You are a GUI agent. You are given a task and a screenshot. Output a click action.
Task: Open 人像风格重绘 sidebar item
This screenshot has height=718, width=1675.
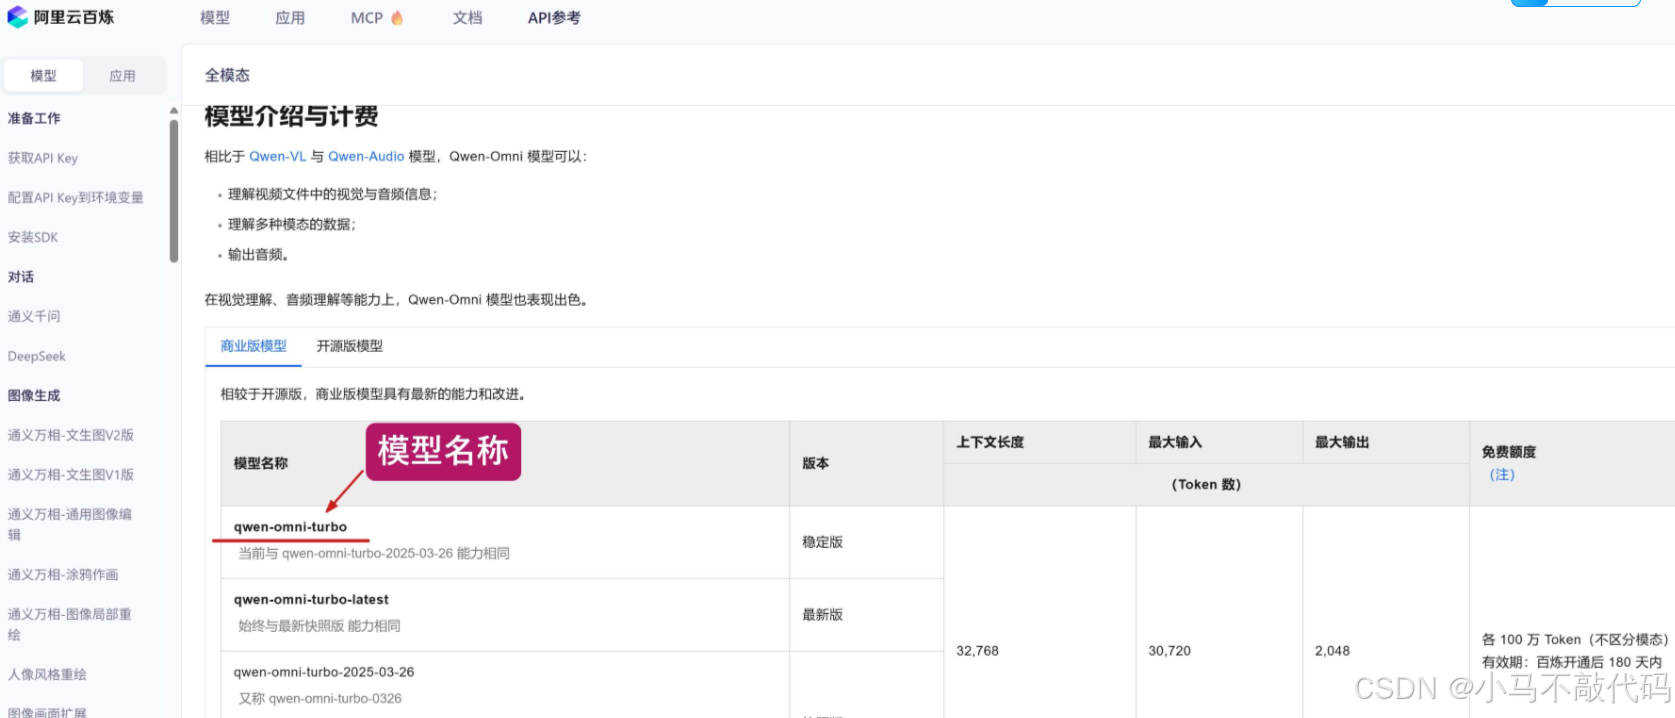[x=47, y=675]
